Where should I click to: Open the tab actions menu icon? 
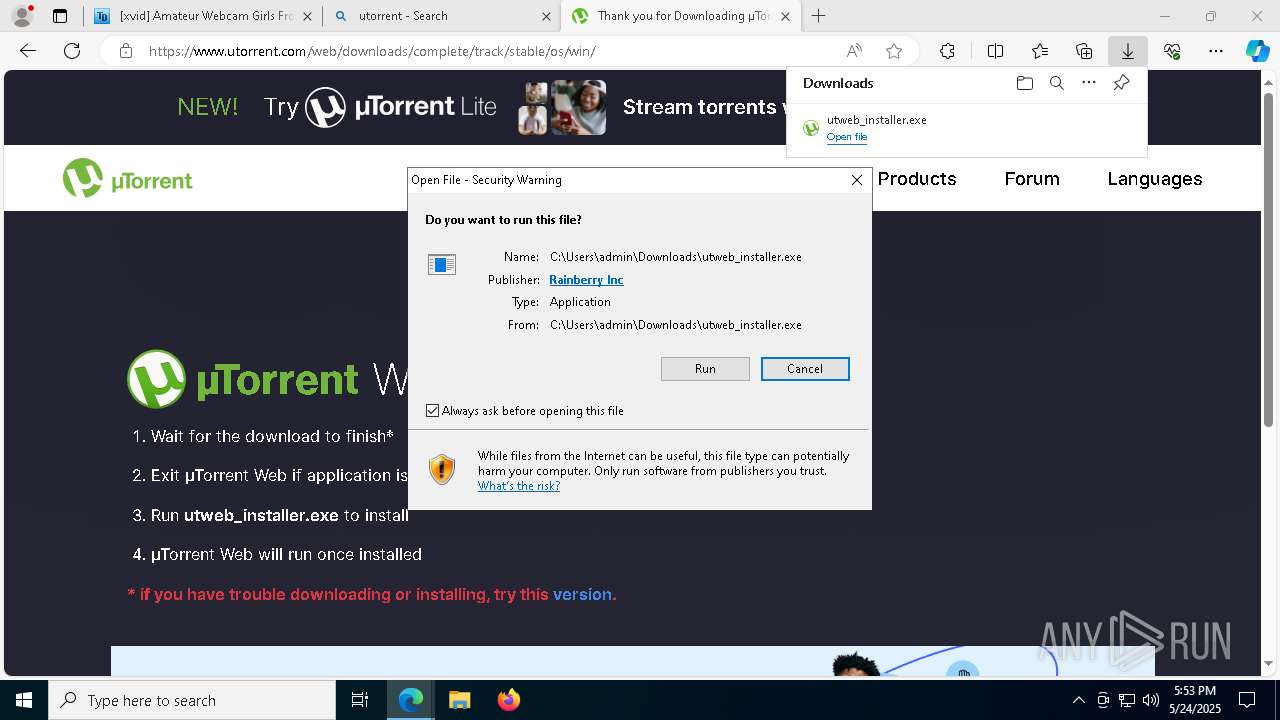60,16
